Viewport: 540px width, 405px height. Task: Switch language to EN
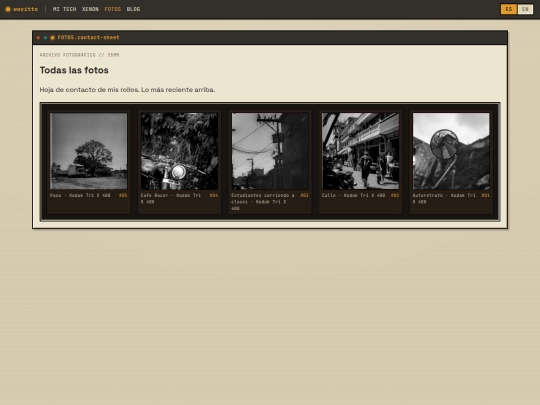point(525,9)
